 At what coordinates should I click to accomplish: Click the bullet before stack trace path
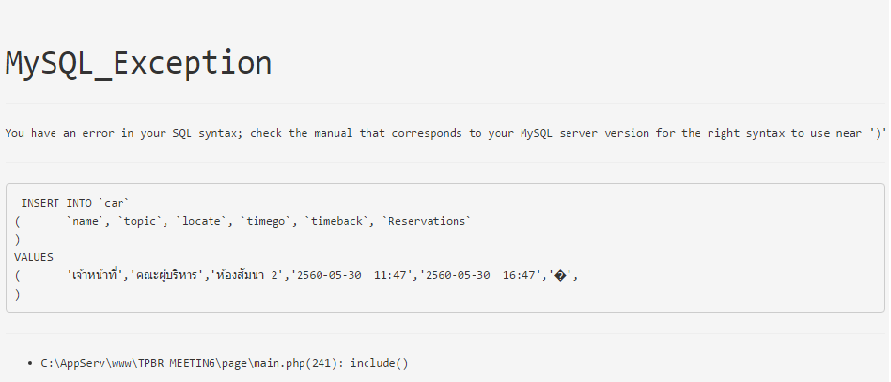coord(30,364)
